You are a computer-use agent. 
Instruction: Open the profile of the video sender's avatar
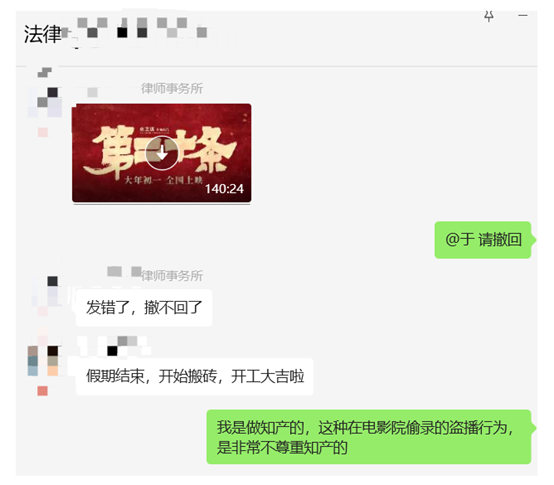tap(45, 102)
